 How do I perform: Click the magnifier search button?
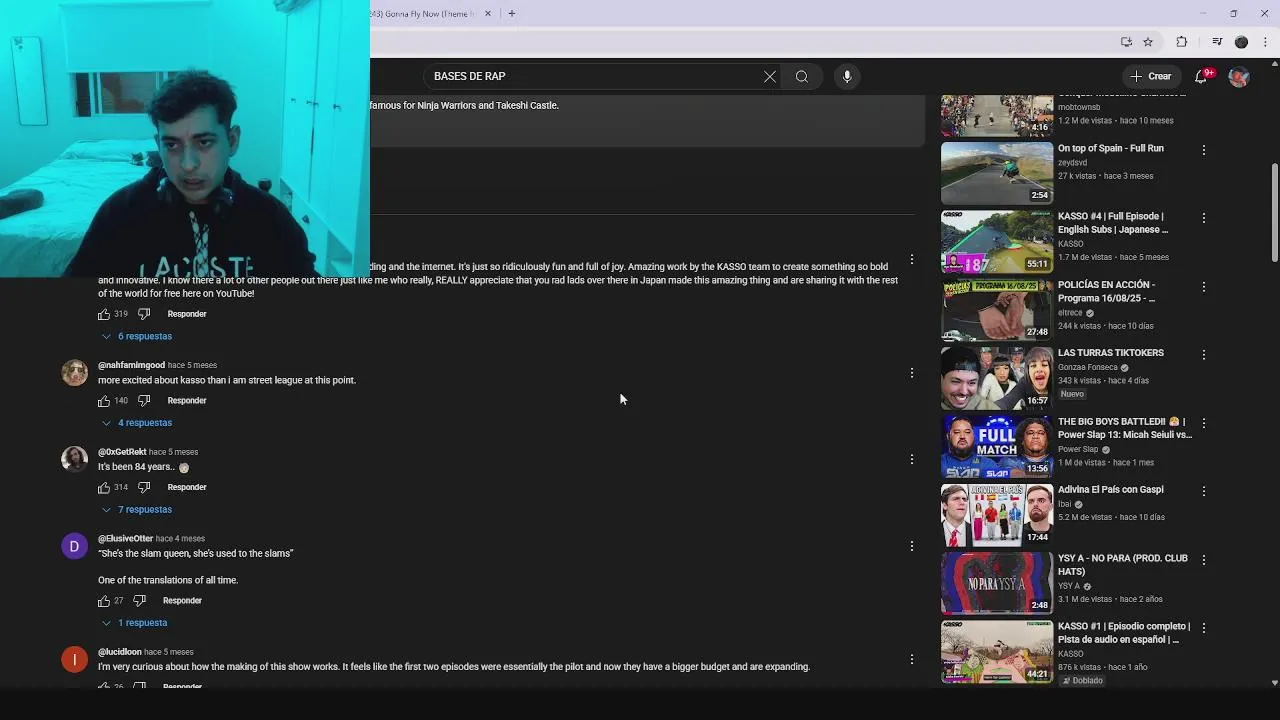click(x=802, y=76)
